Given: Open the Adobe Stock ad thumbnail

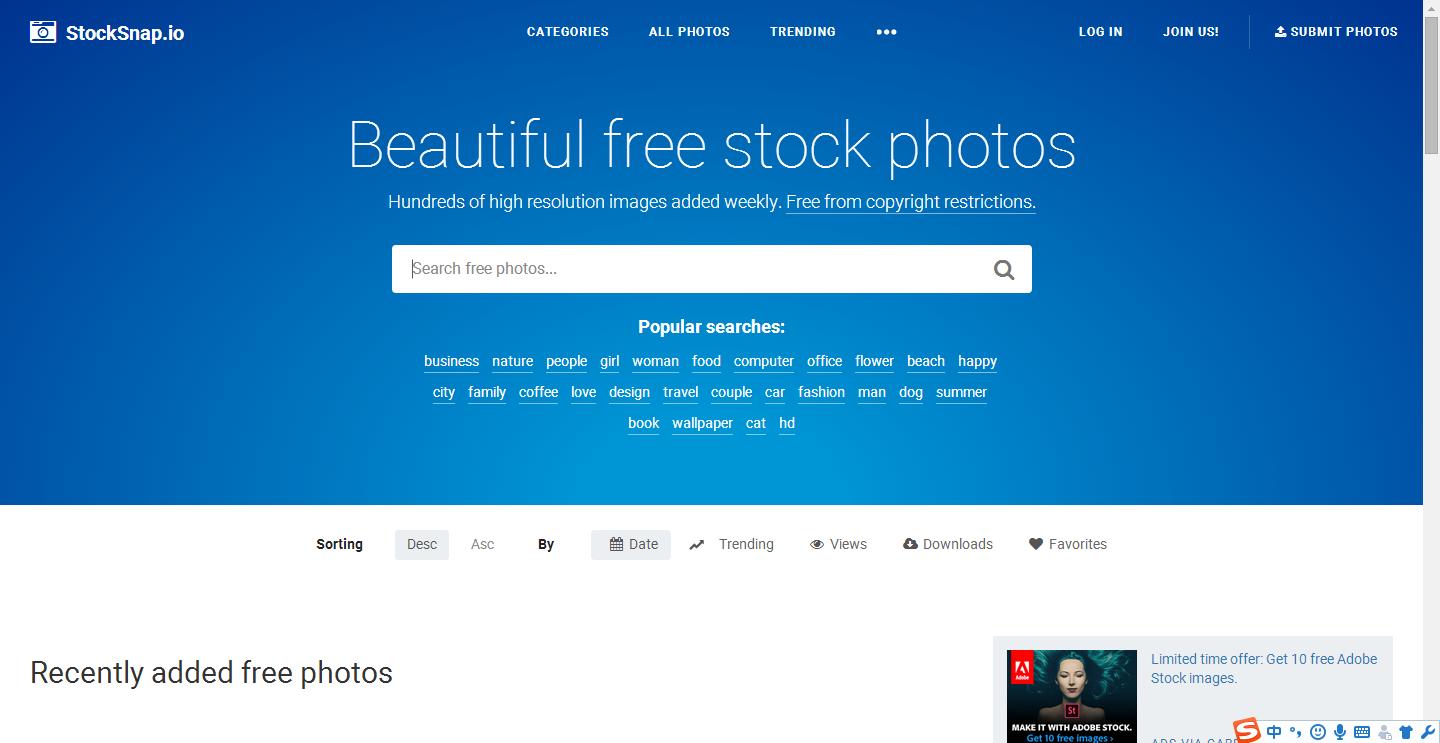Looking at the screenshot, I should pos(1072,696).
